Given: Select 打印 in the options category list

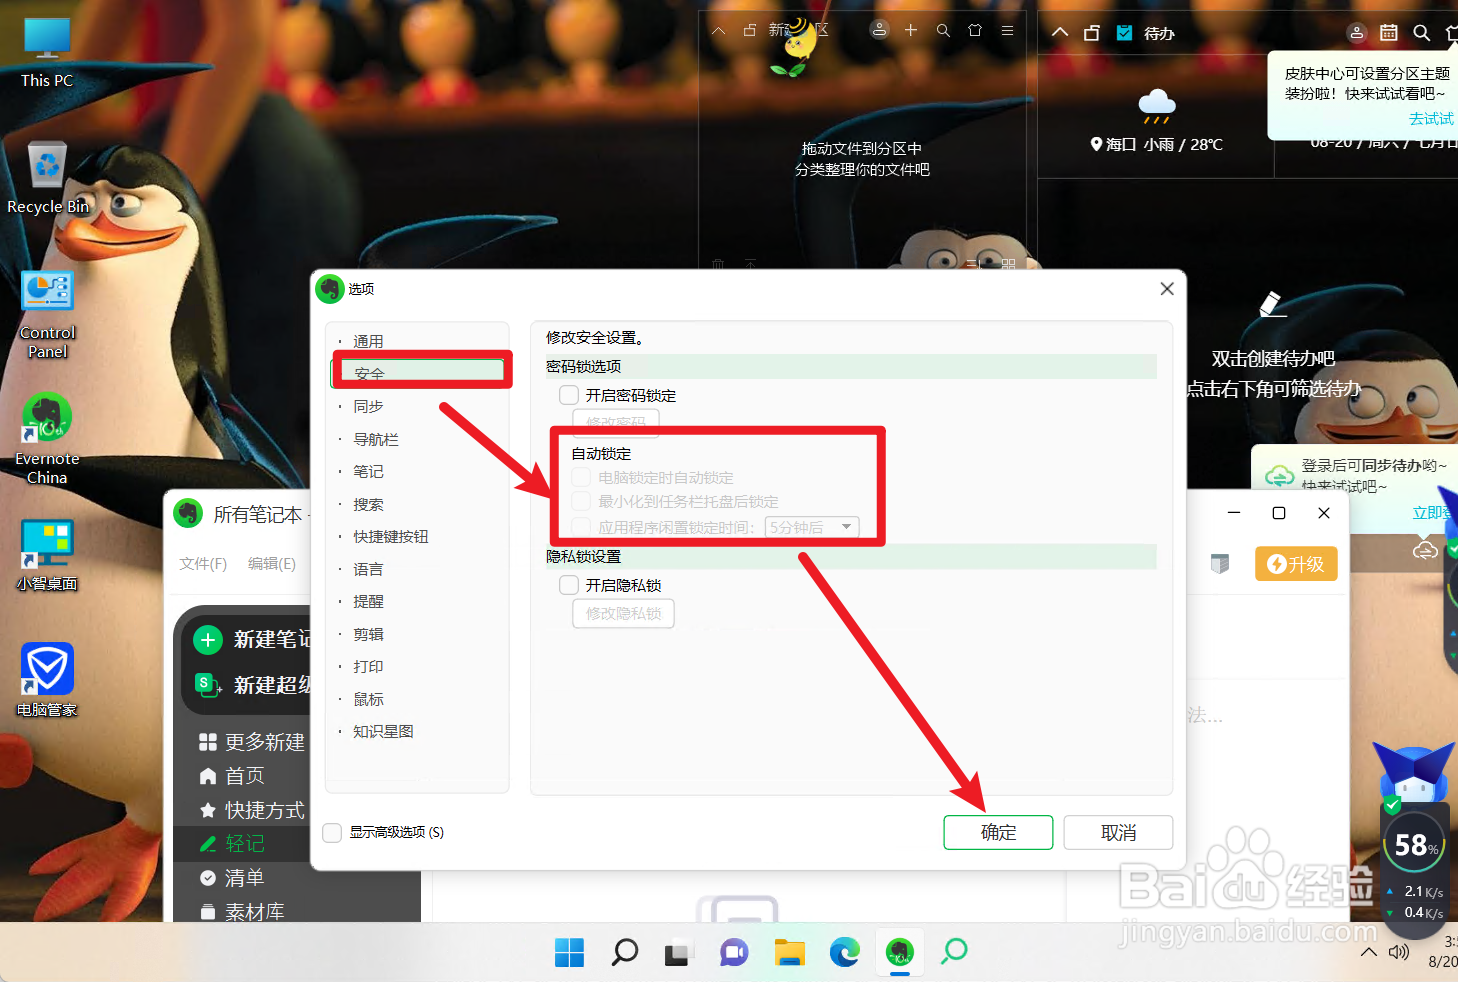Looking at the screenshot, I should (368, 666).
